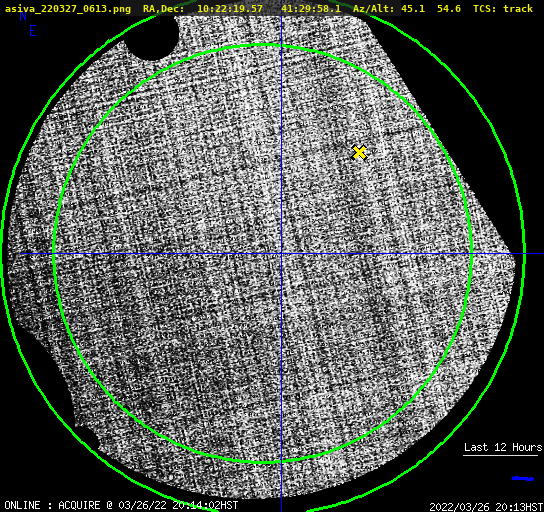Click the altitude value 54.6
544x512 pixels.
coord(449,8)
